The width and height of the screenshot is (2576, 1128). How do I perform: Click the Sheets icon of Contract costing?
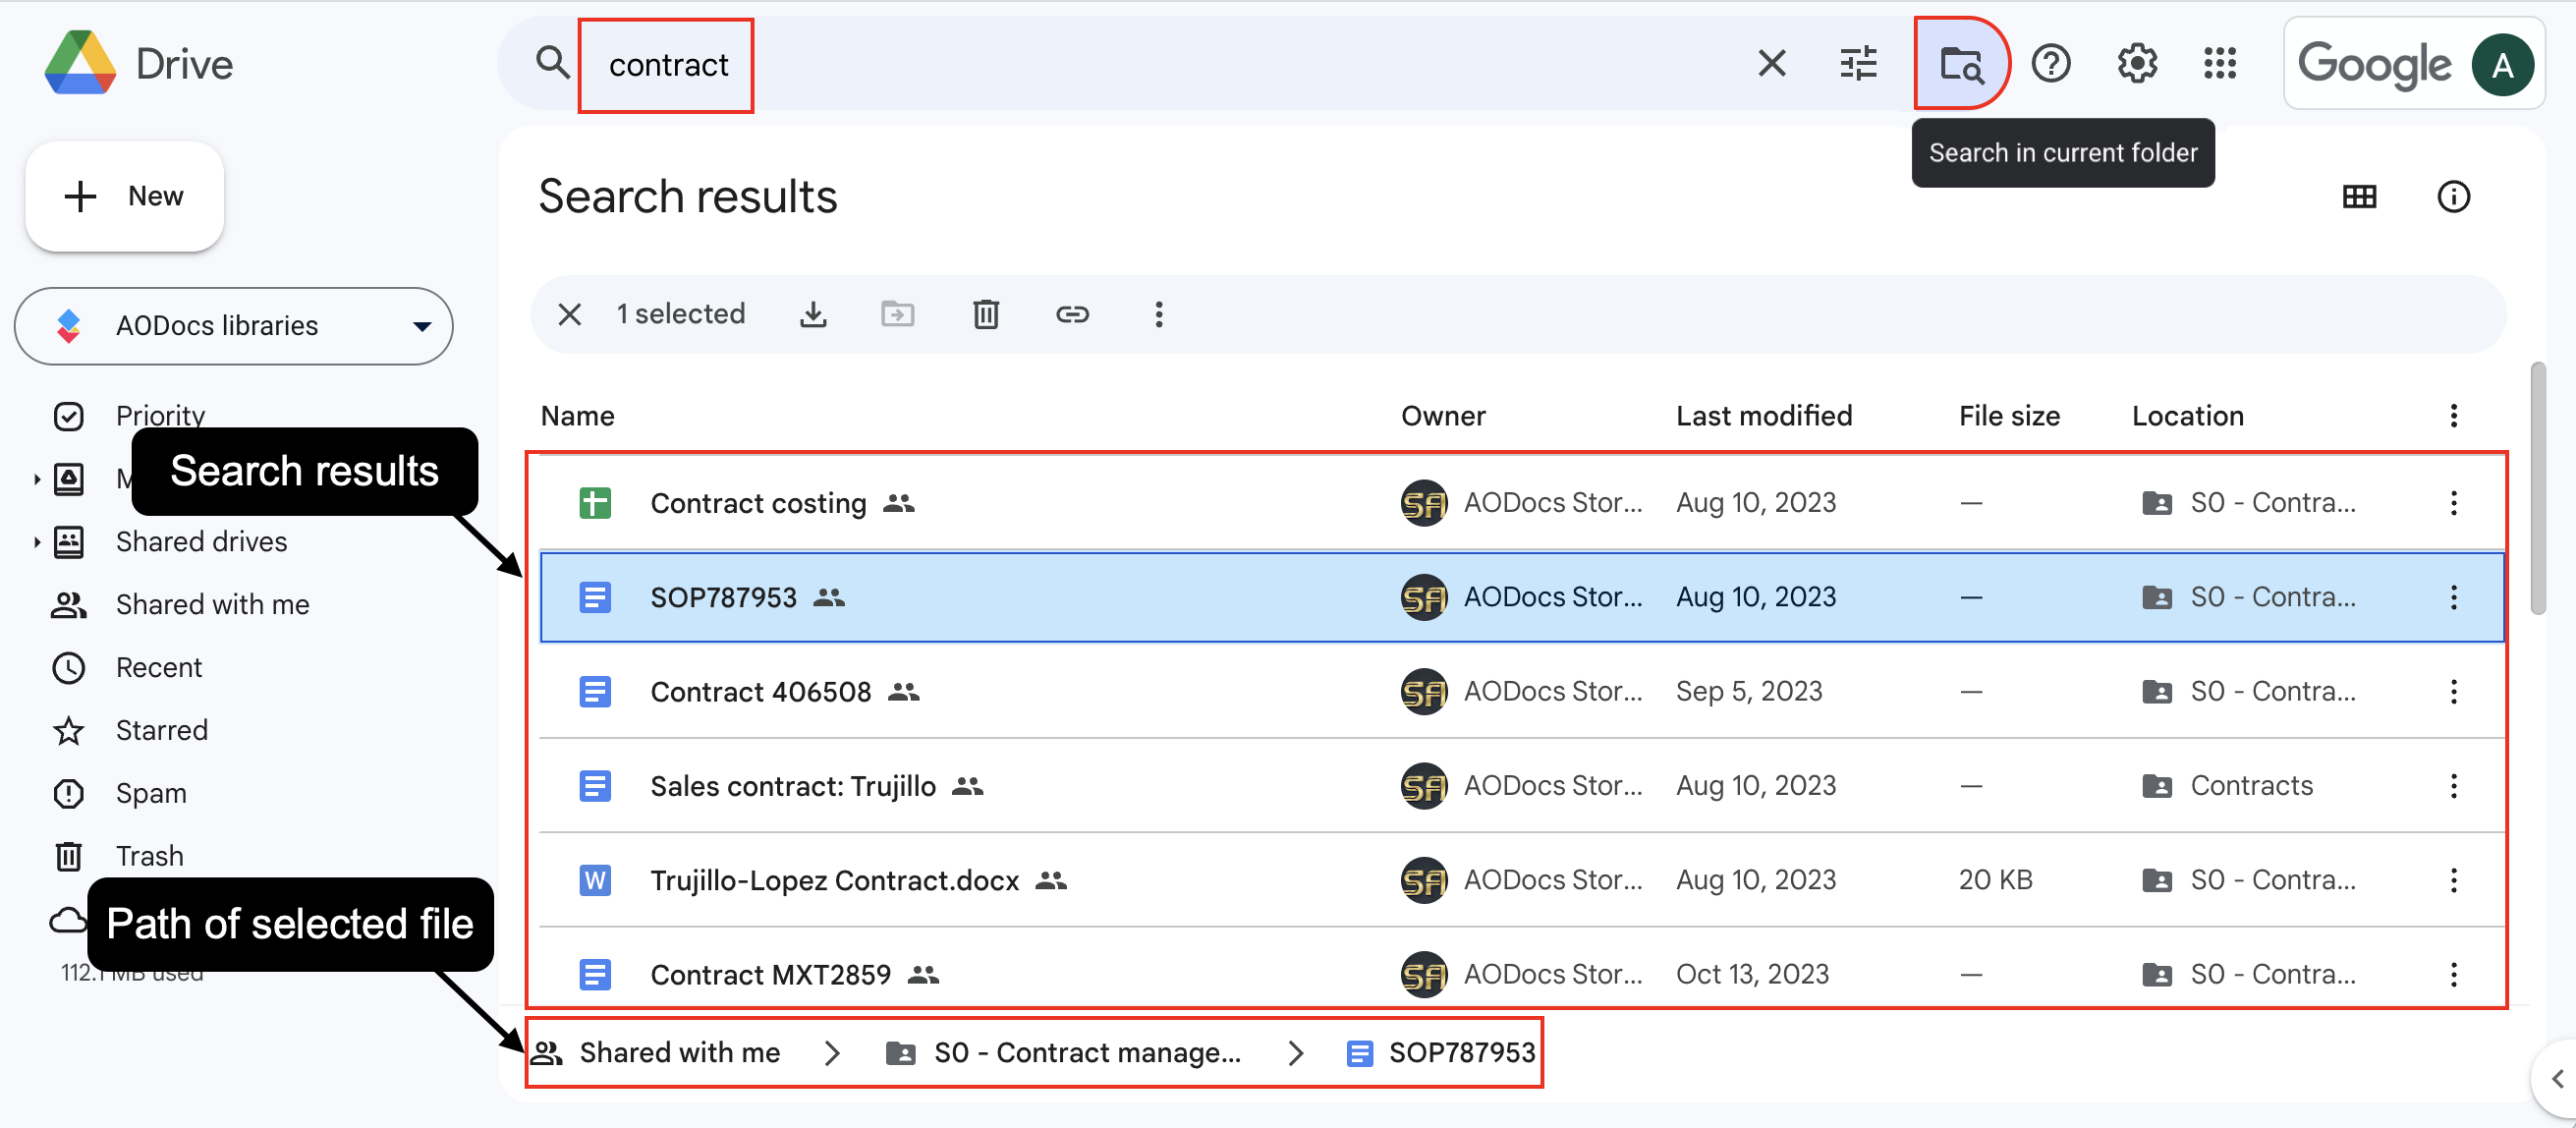[x=595, y=503]
